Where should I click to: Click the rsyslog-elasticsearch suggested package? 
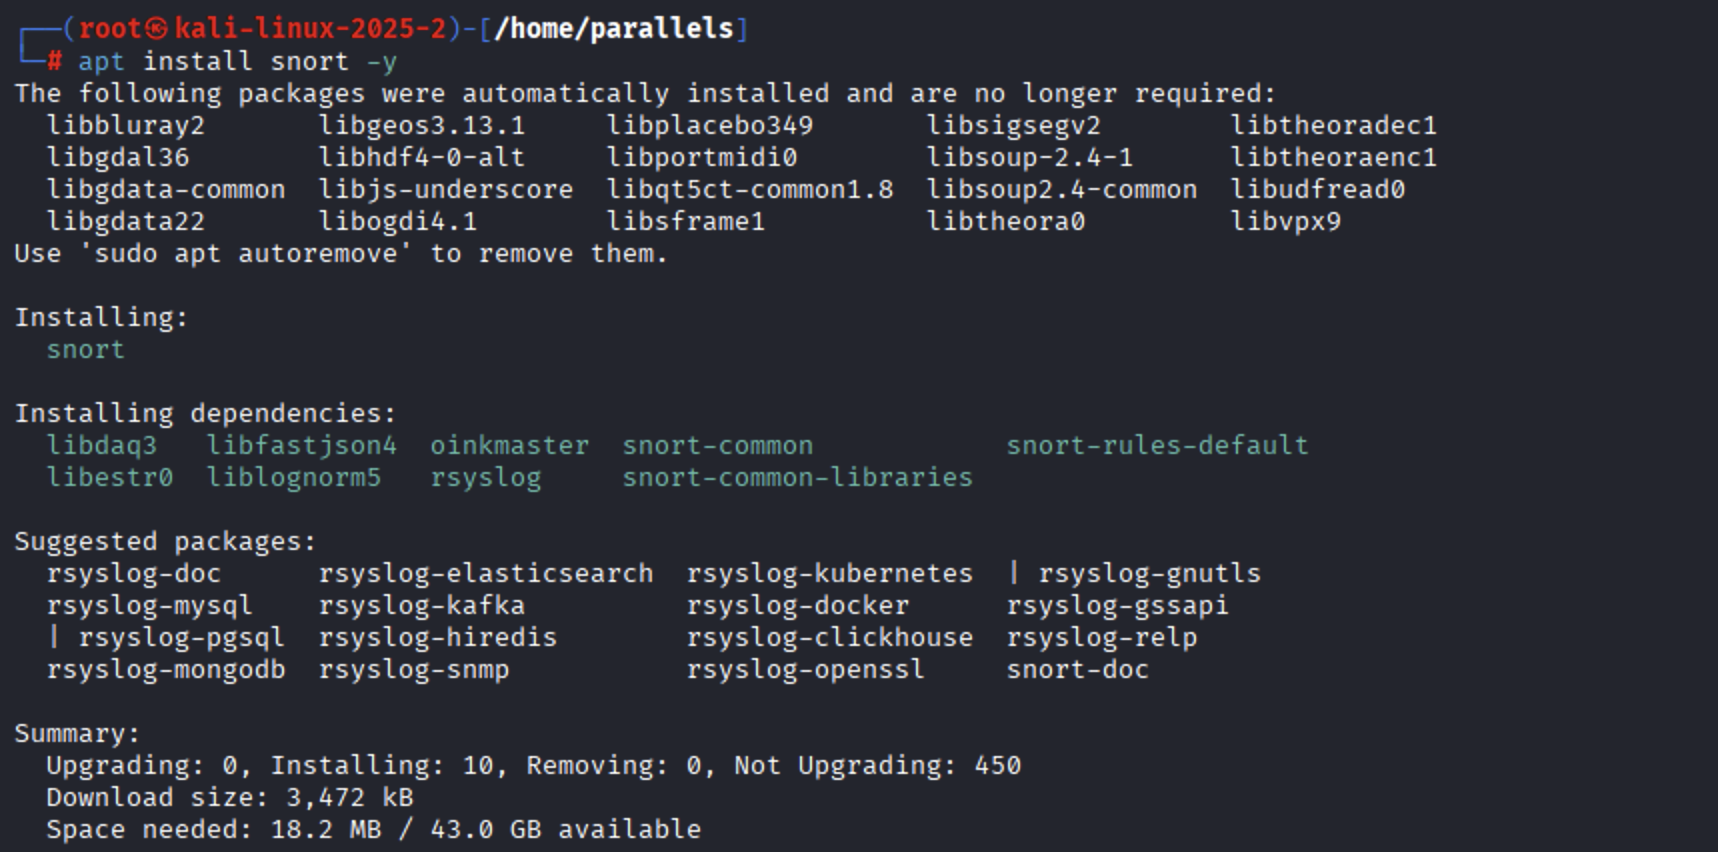click(x=485, y=574)
